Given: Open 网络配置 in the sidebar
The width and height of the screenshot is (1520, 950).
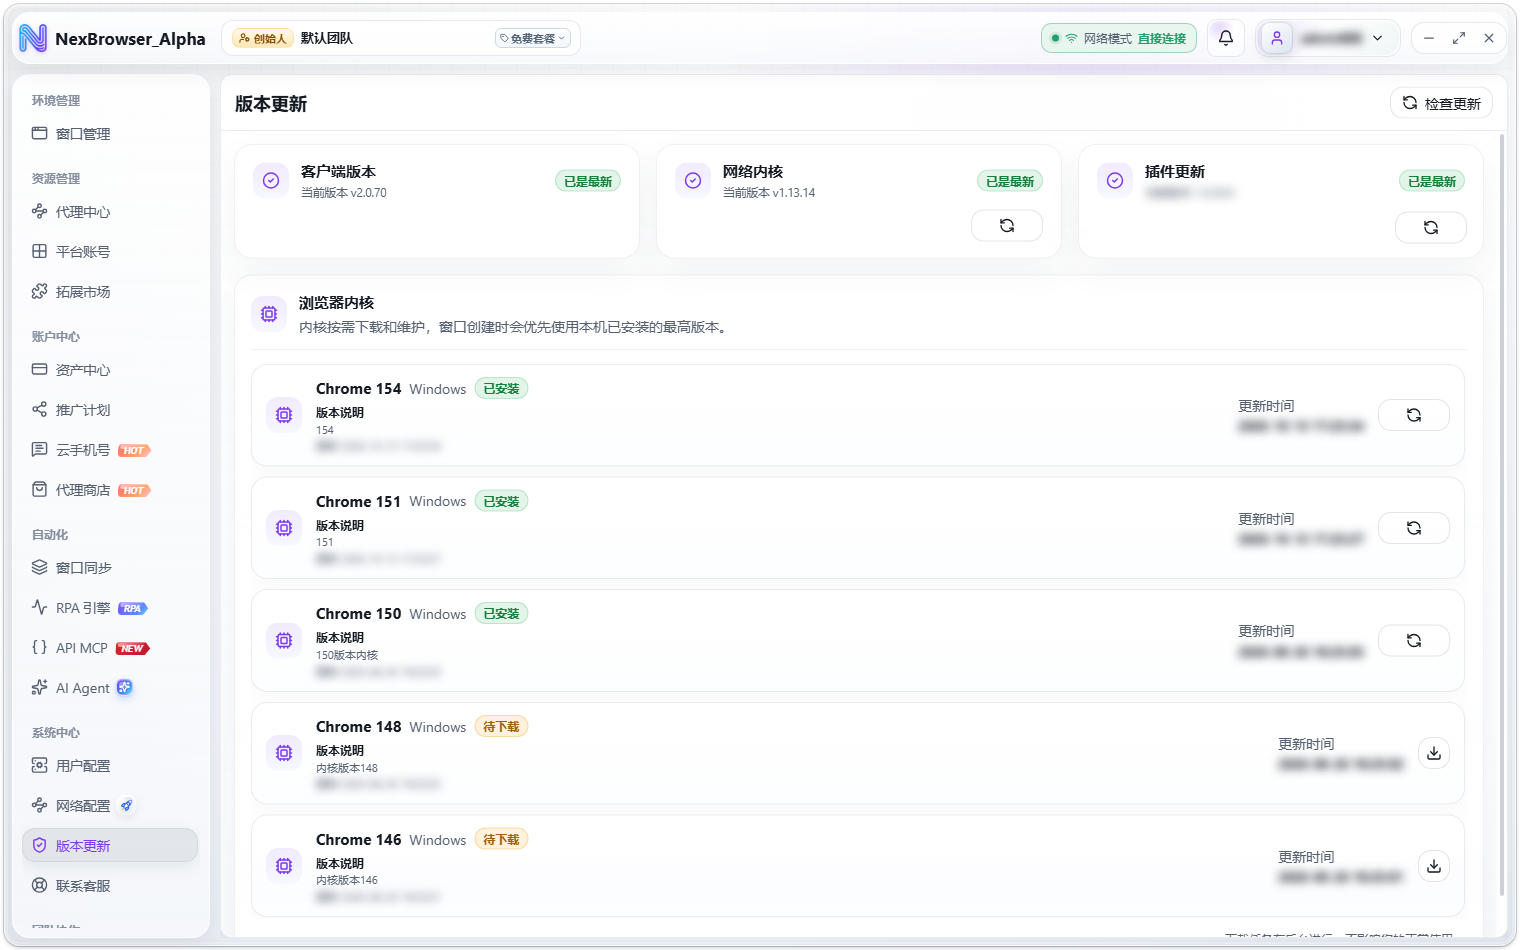Looking at the screenshot, I should tap(110, 806).
